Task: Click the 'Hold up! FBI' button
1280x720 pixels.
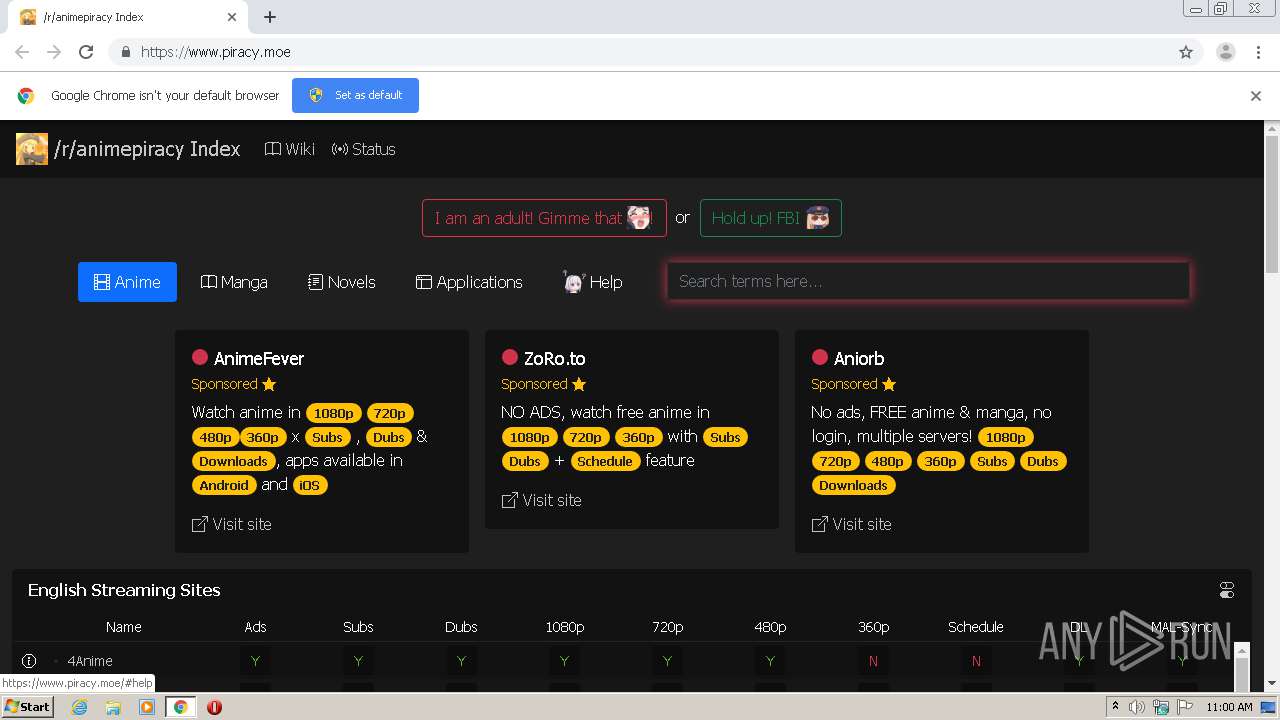Action: point(771,218)
